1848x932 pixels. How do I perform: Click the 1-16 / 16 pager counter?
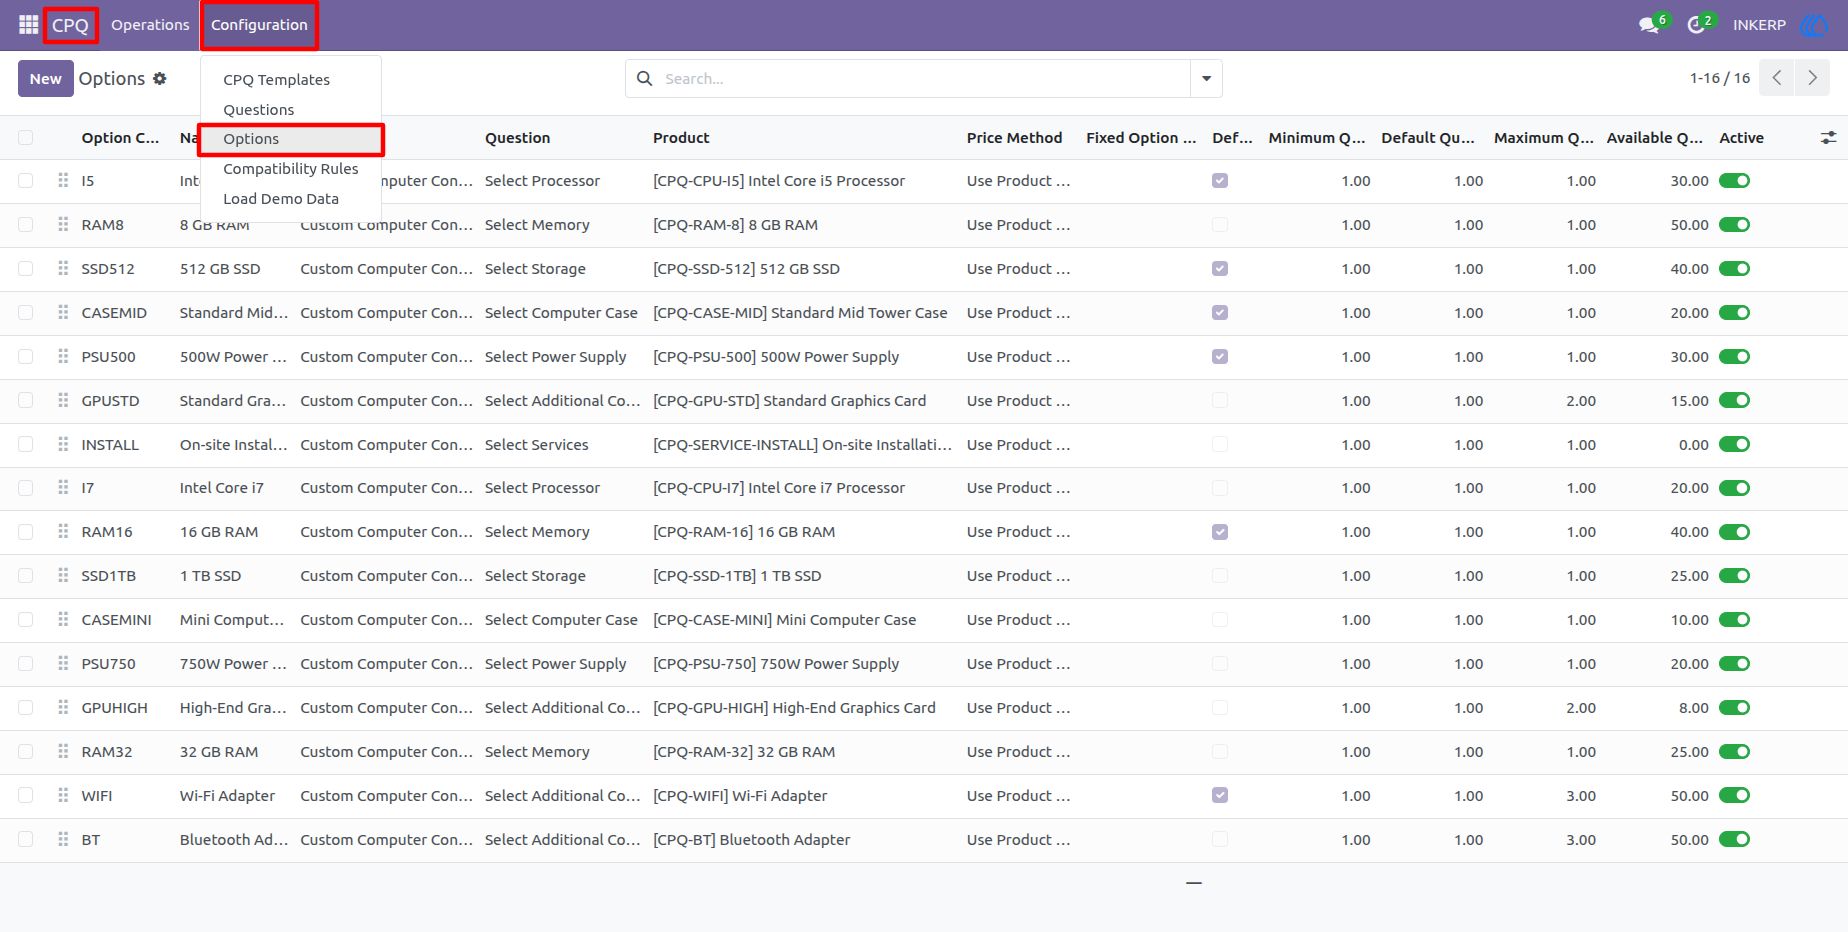click(1720, 78)
